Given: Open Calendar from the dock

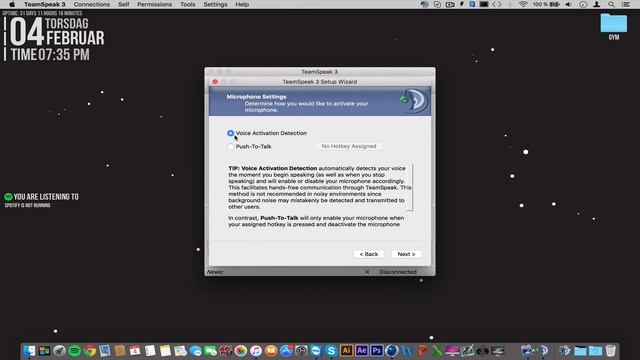Looking at the screenshot, I should [135, 351].
